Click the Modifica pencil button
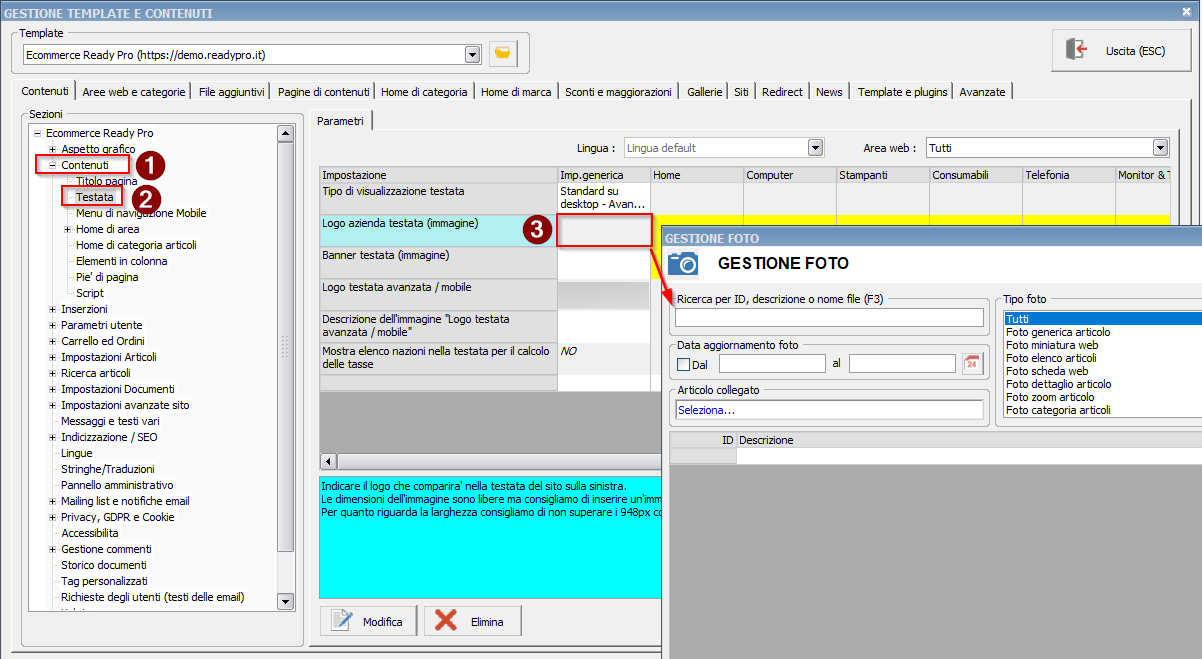 [x=369, y=621]
